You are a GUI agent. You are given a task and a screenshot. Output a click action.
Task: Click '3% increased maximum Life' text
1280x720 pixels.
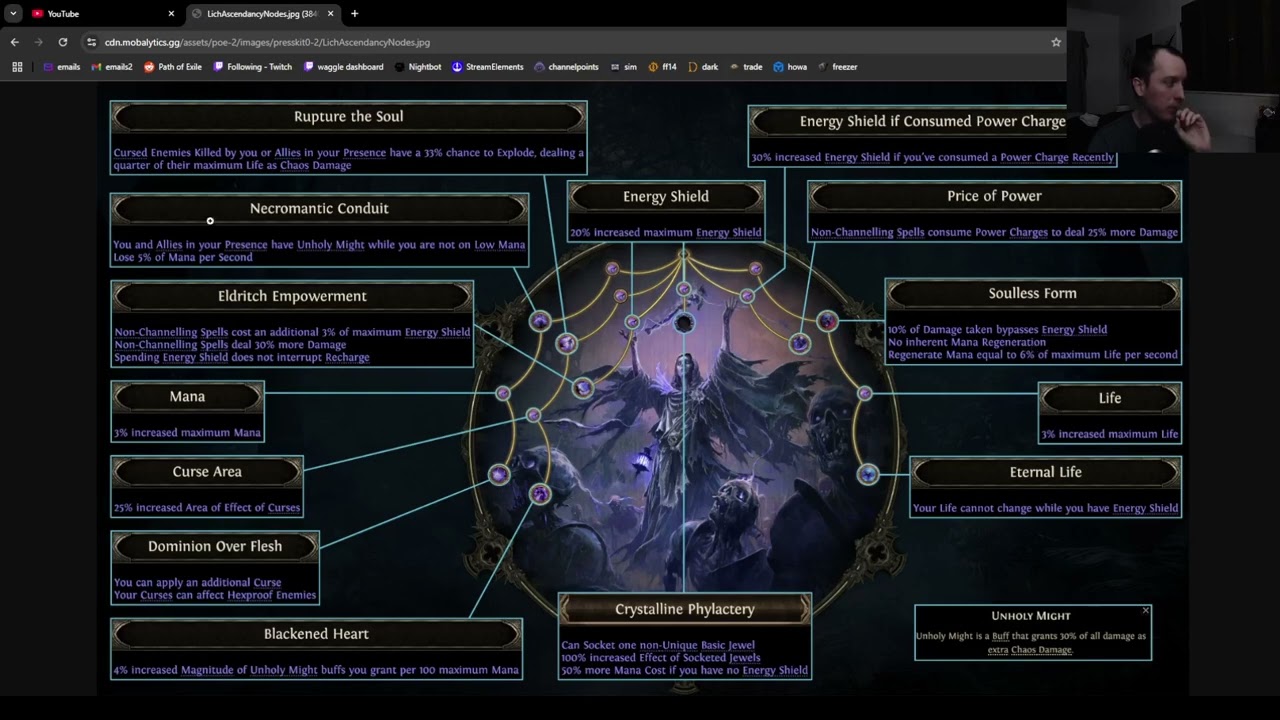1110,434
